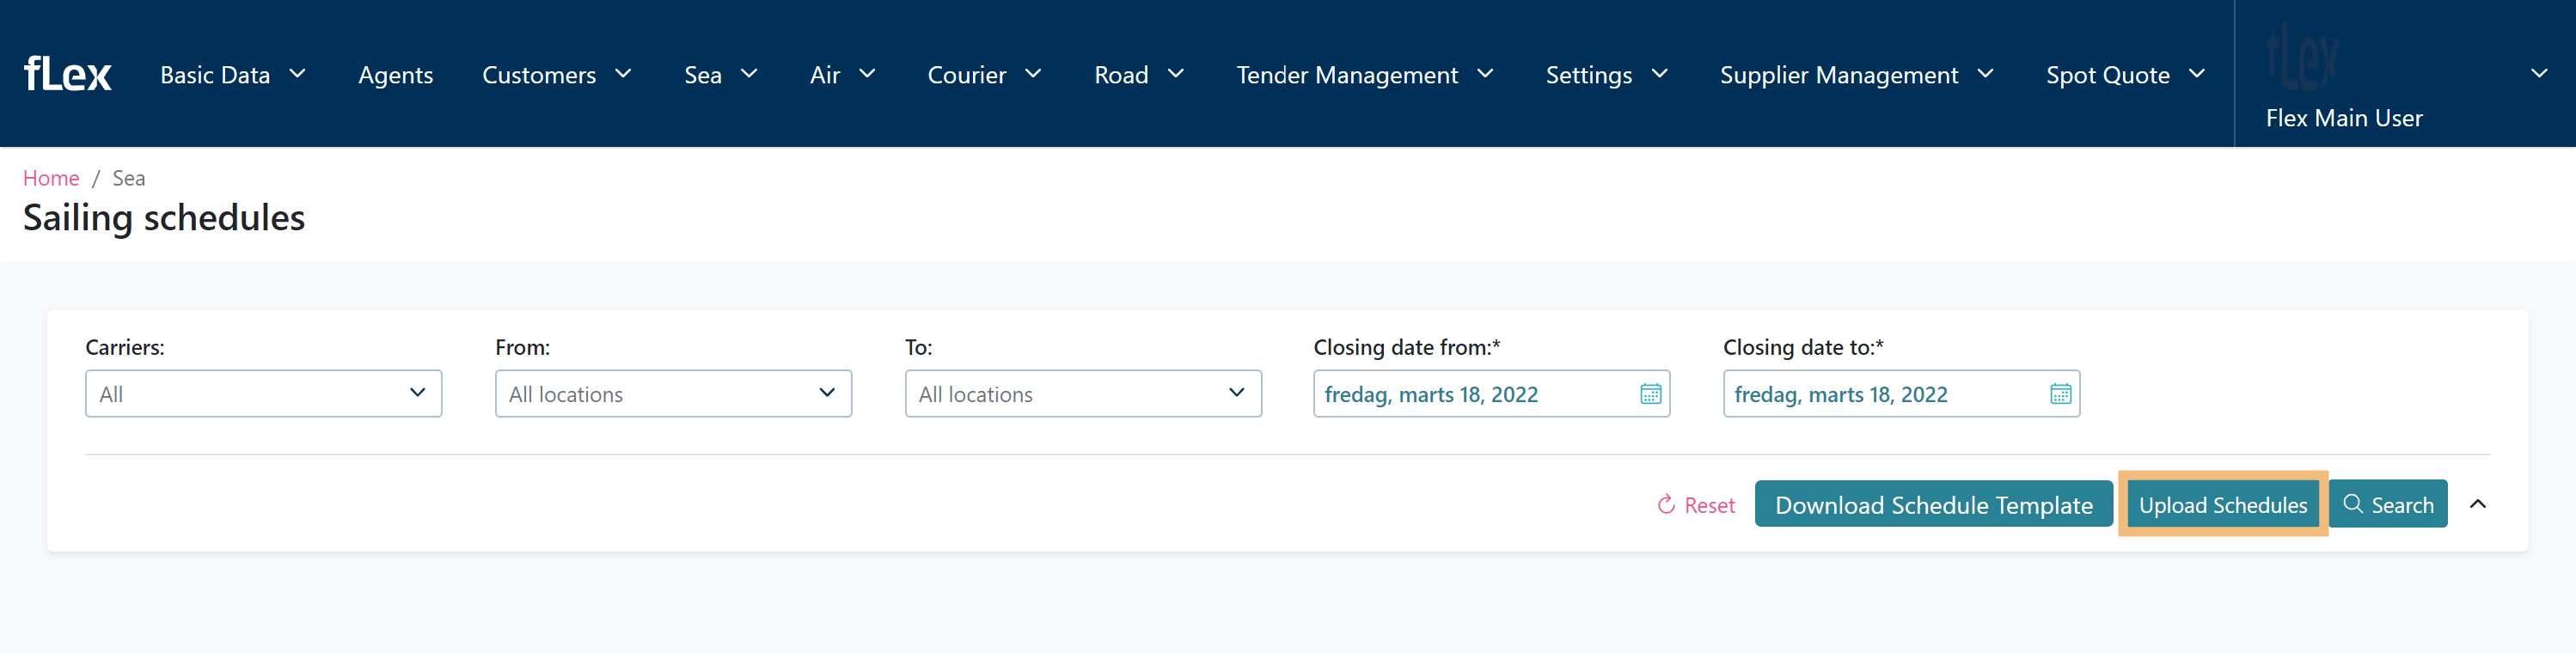The height and width of the screenshot is (653, 2576).
Task: Navigate to Home via breadcrumb
Action: (51, 178)
